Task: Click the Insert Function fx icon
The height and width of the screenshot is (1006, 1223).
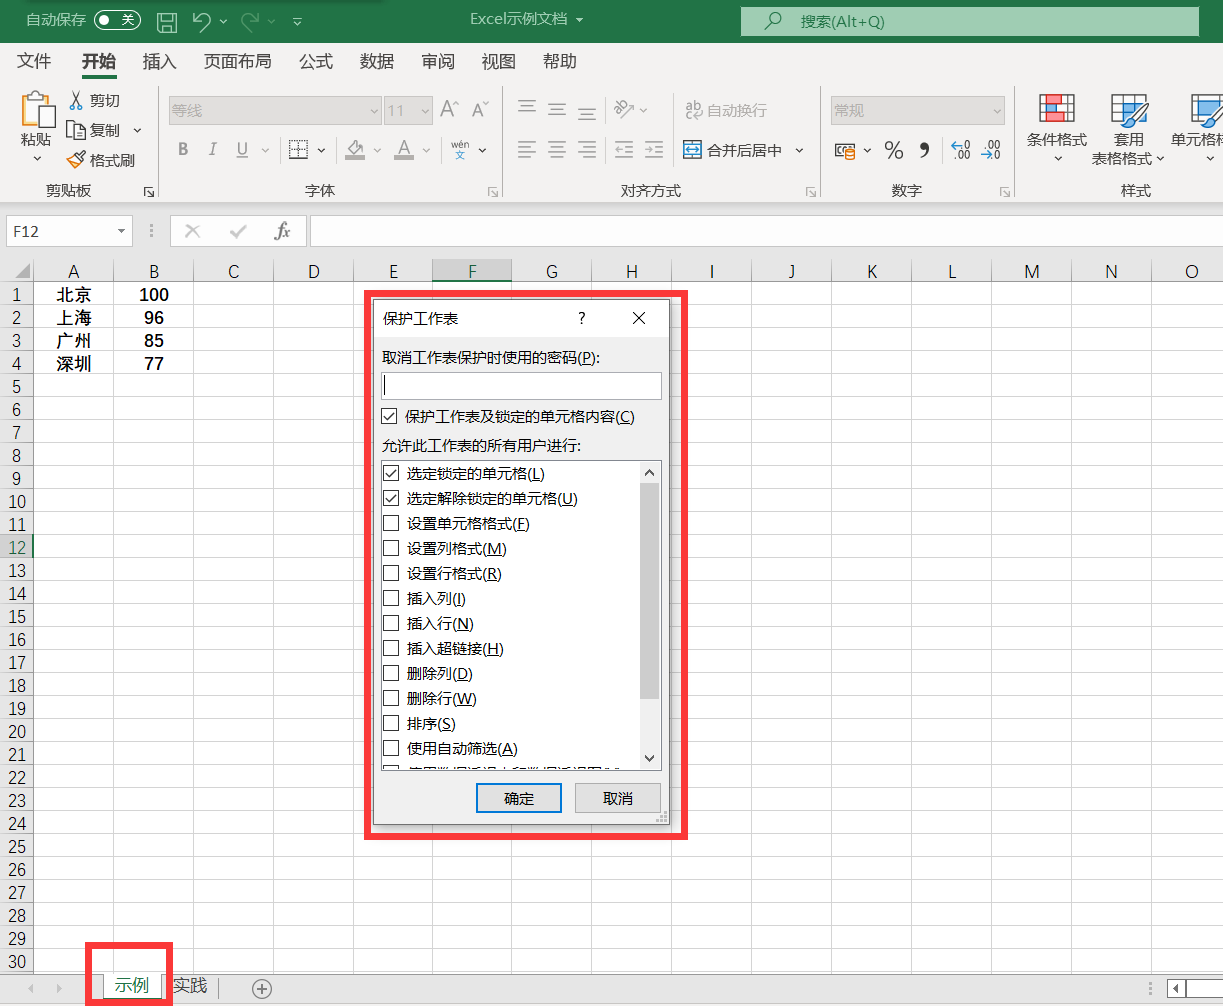Action: [282, 231]
